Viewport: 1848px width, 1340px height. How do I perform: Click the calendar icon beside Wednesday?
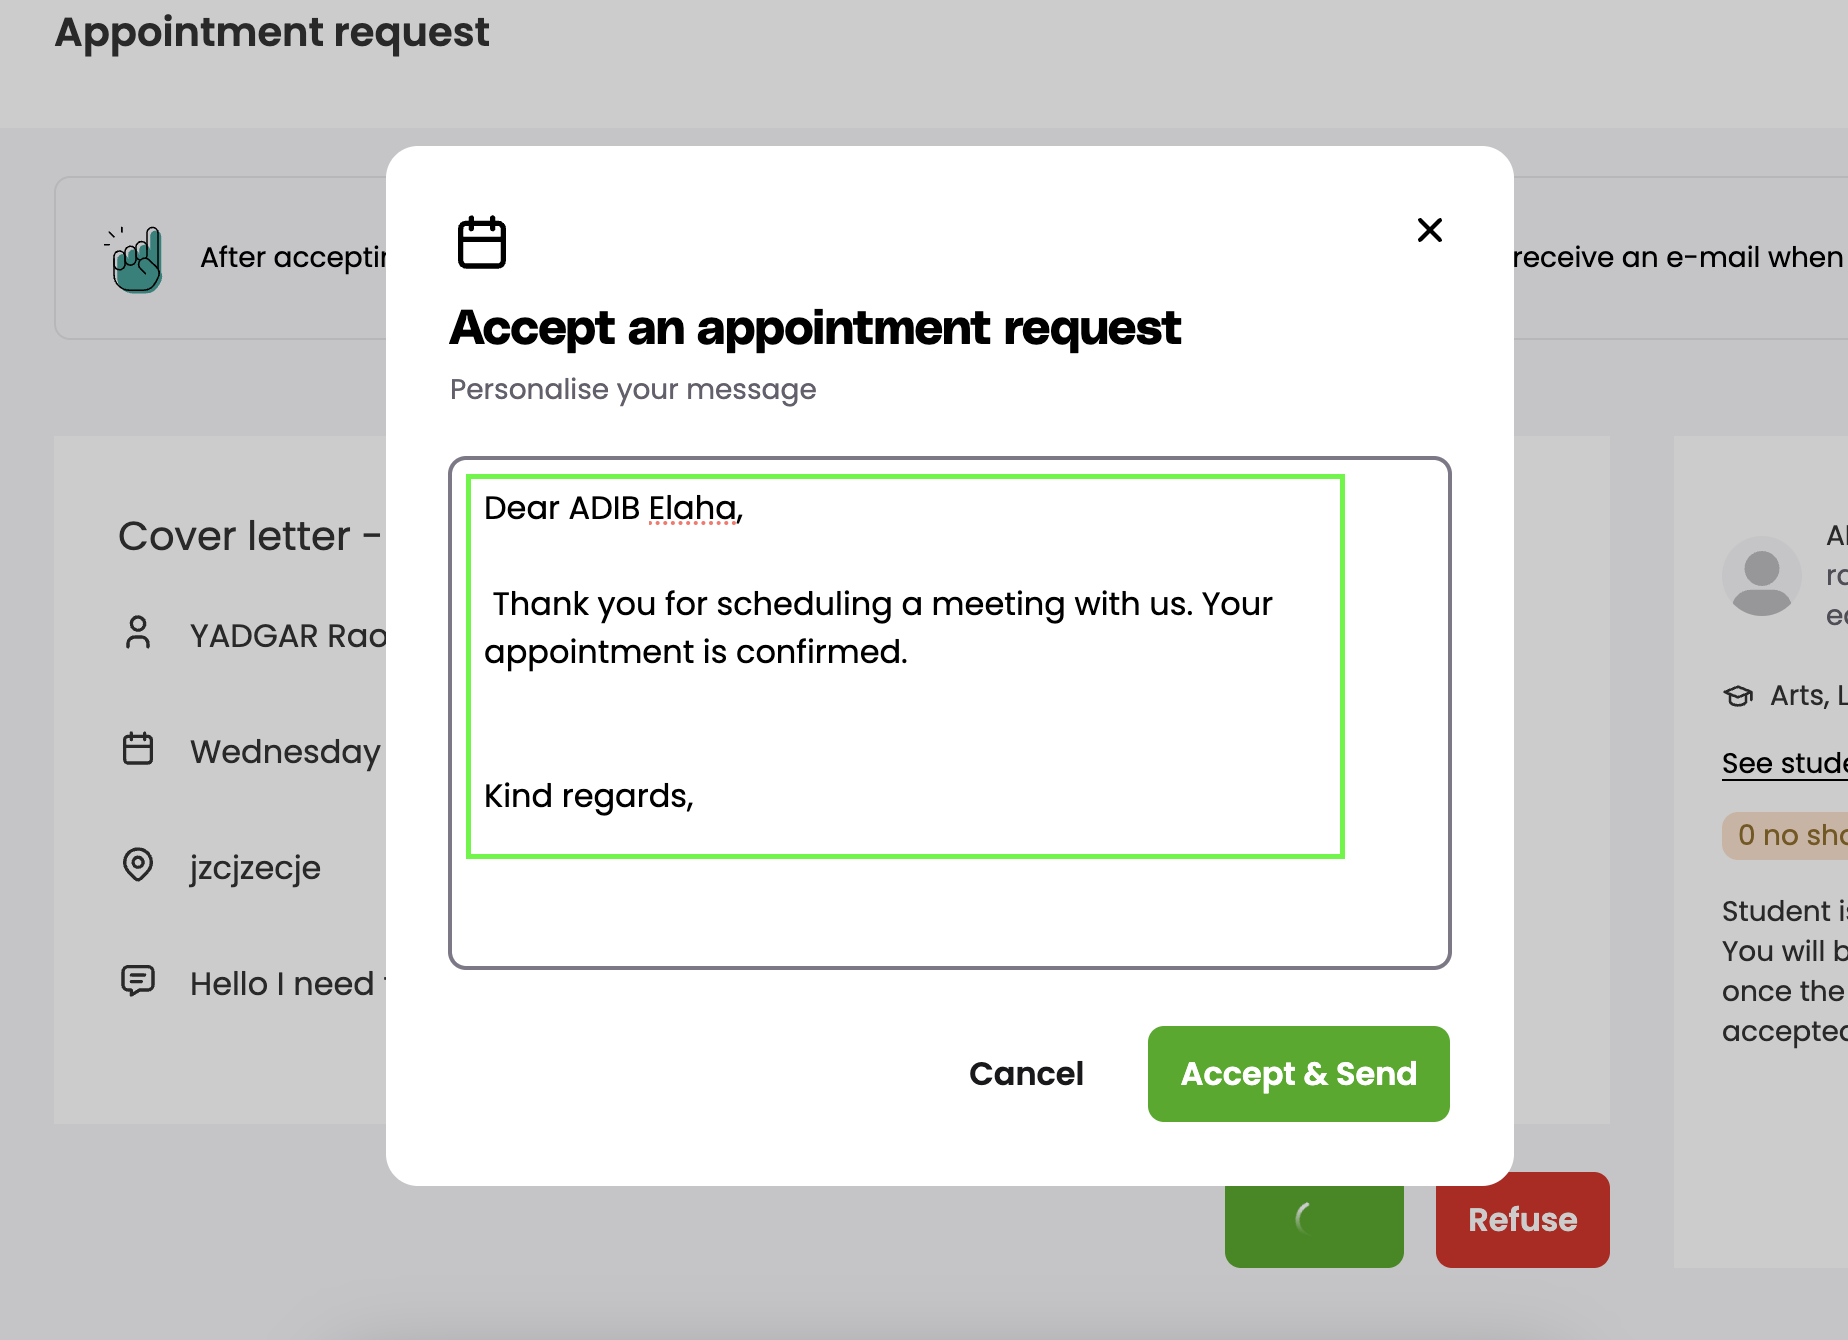pyautogui.click(x=138, y=749)
